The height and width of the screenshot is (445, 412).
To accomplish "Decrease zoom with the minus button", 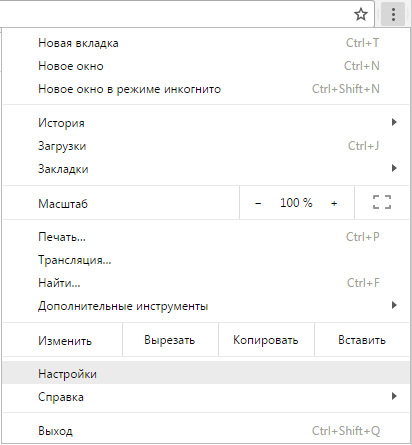I will click(258, 203).
